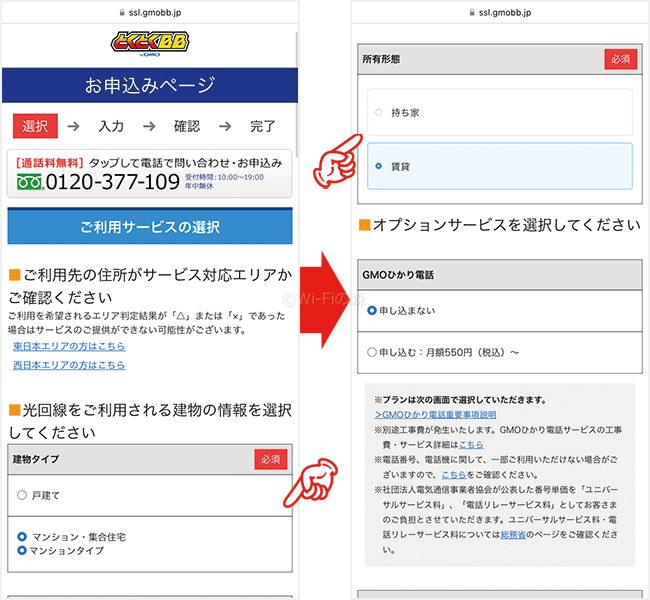Image resolution: width=650 pixels, height=600 pixels.
Task: Click the 必須 badge beside 建物タイプ
Action: tap(271, 459)
